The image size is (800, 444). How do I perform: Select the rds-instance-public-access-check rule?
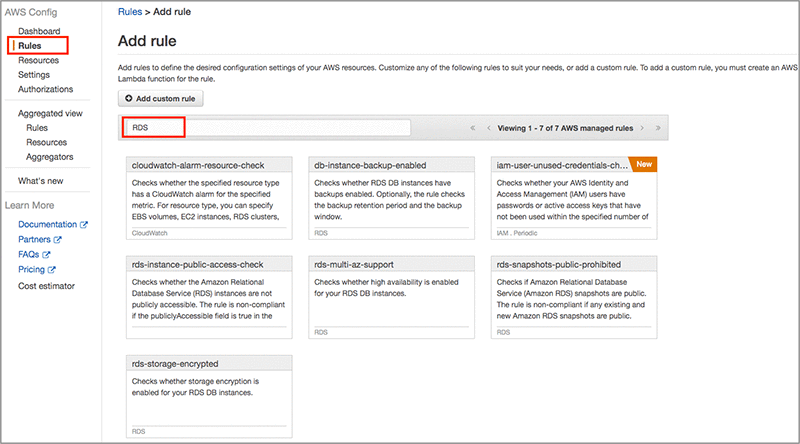209,297
